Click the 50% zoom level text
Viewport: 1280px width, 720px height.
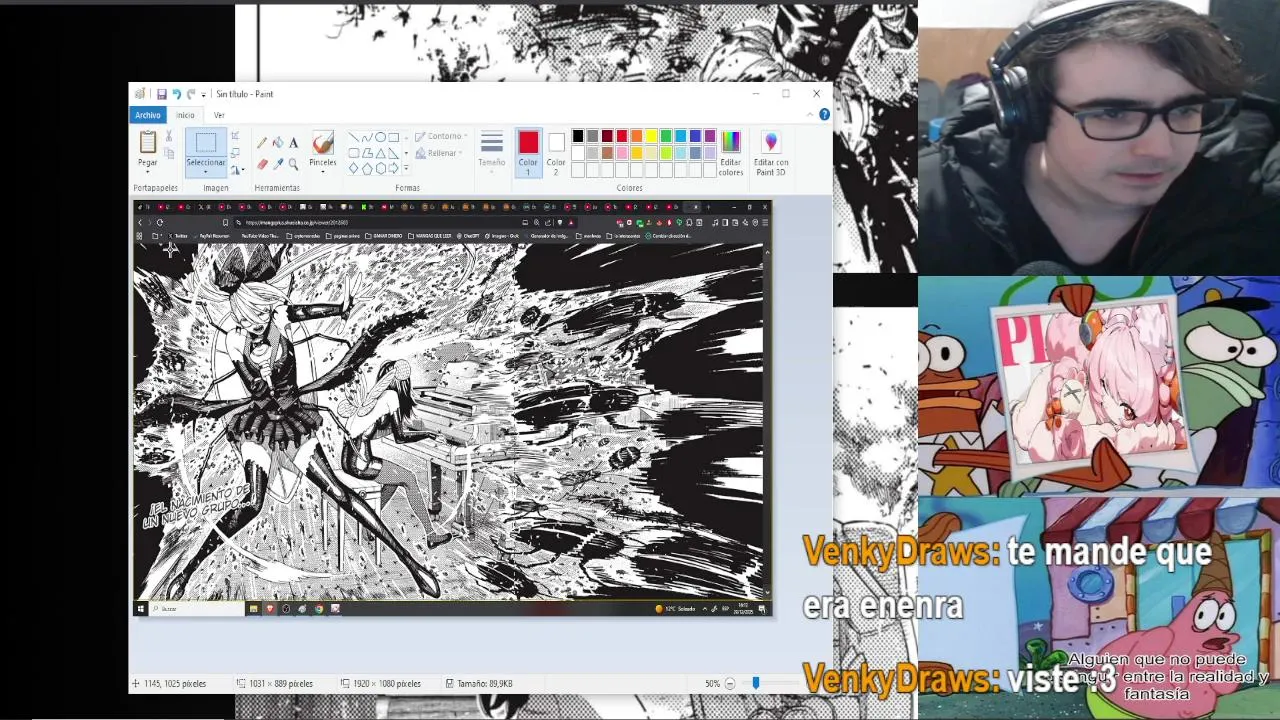[x=712, y=684]
